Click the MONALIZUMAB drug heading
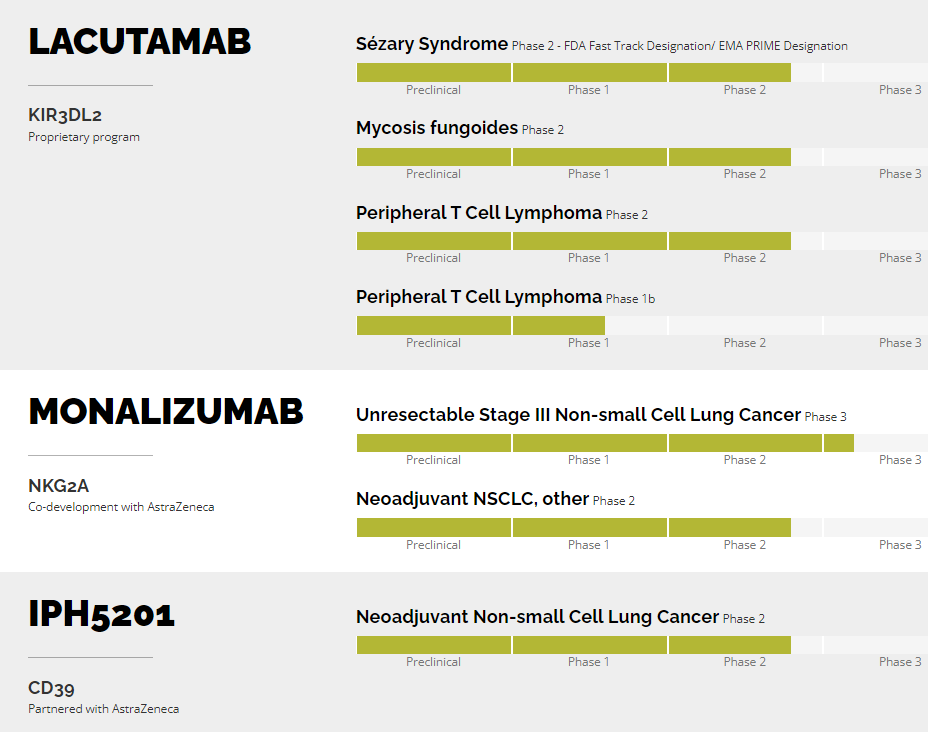Screen dimensions: 928x732 (165, 412)
